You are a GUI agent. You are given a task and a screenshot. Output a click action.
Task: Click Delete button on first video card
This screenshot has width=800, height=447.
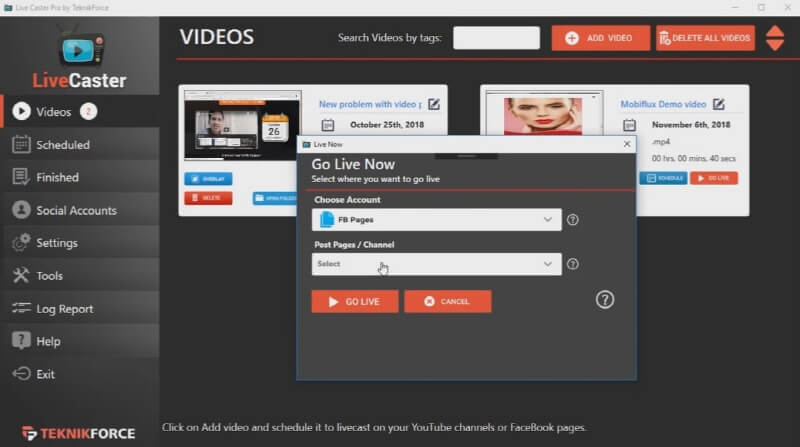[x=208, y=197]
